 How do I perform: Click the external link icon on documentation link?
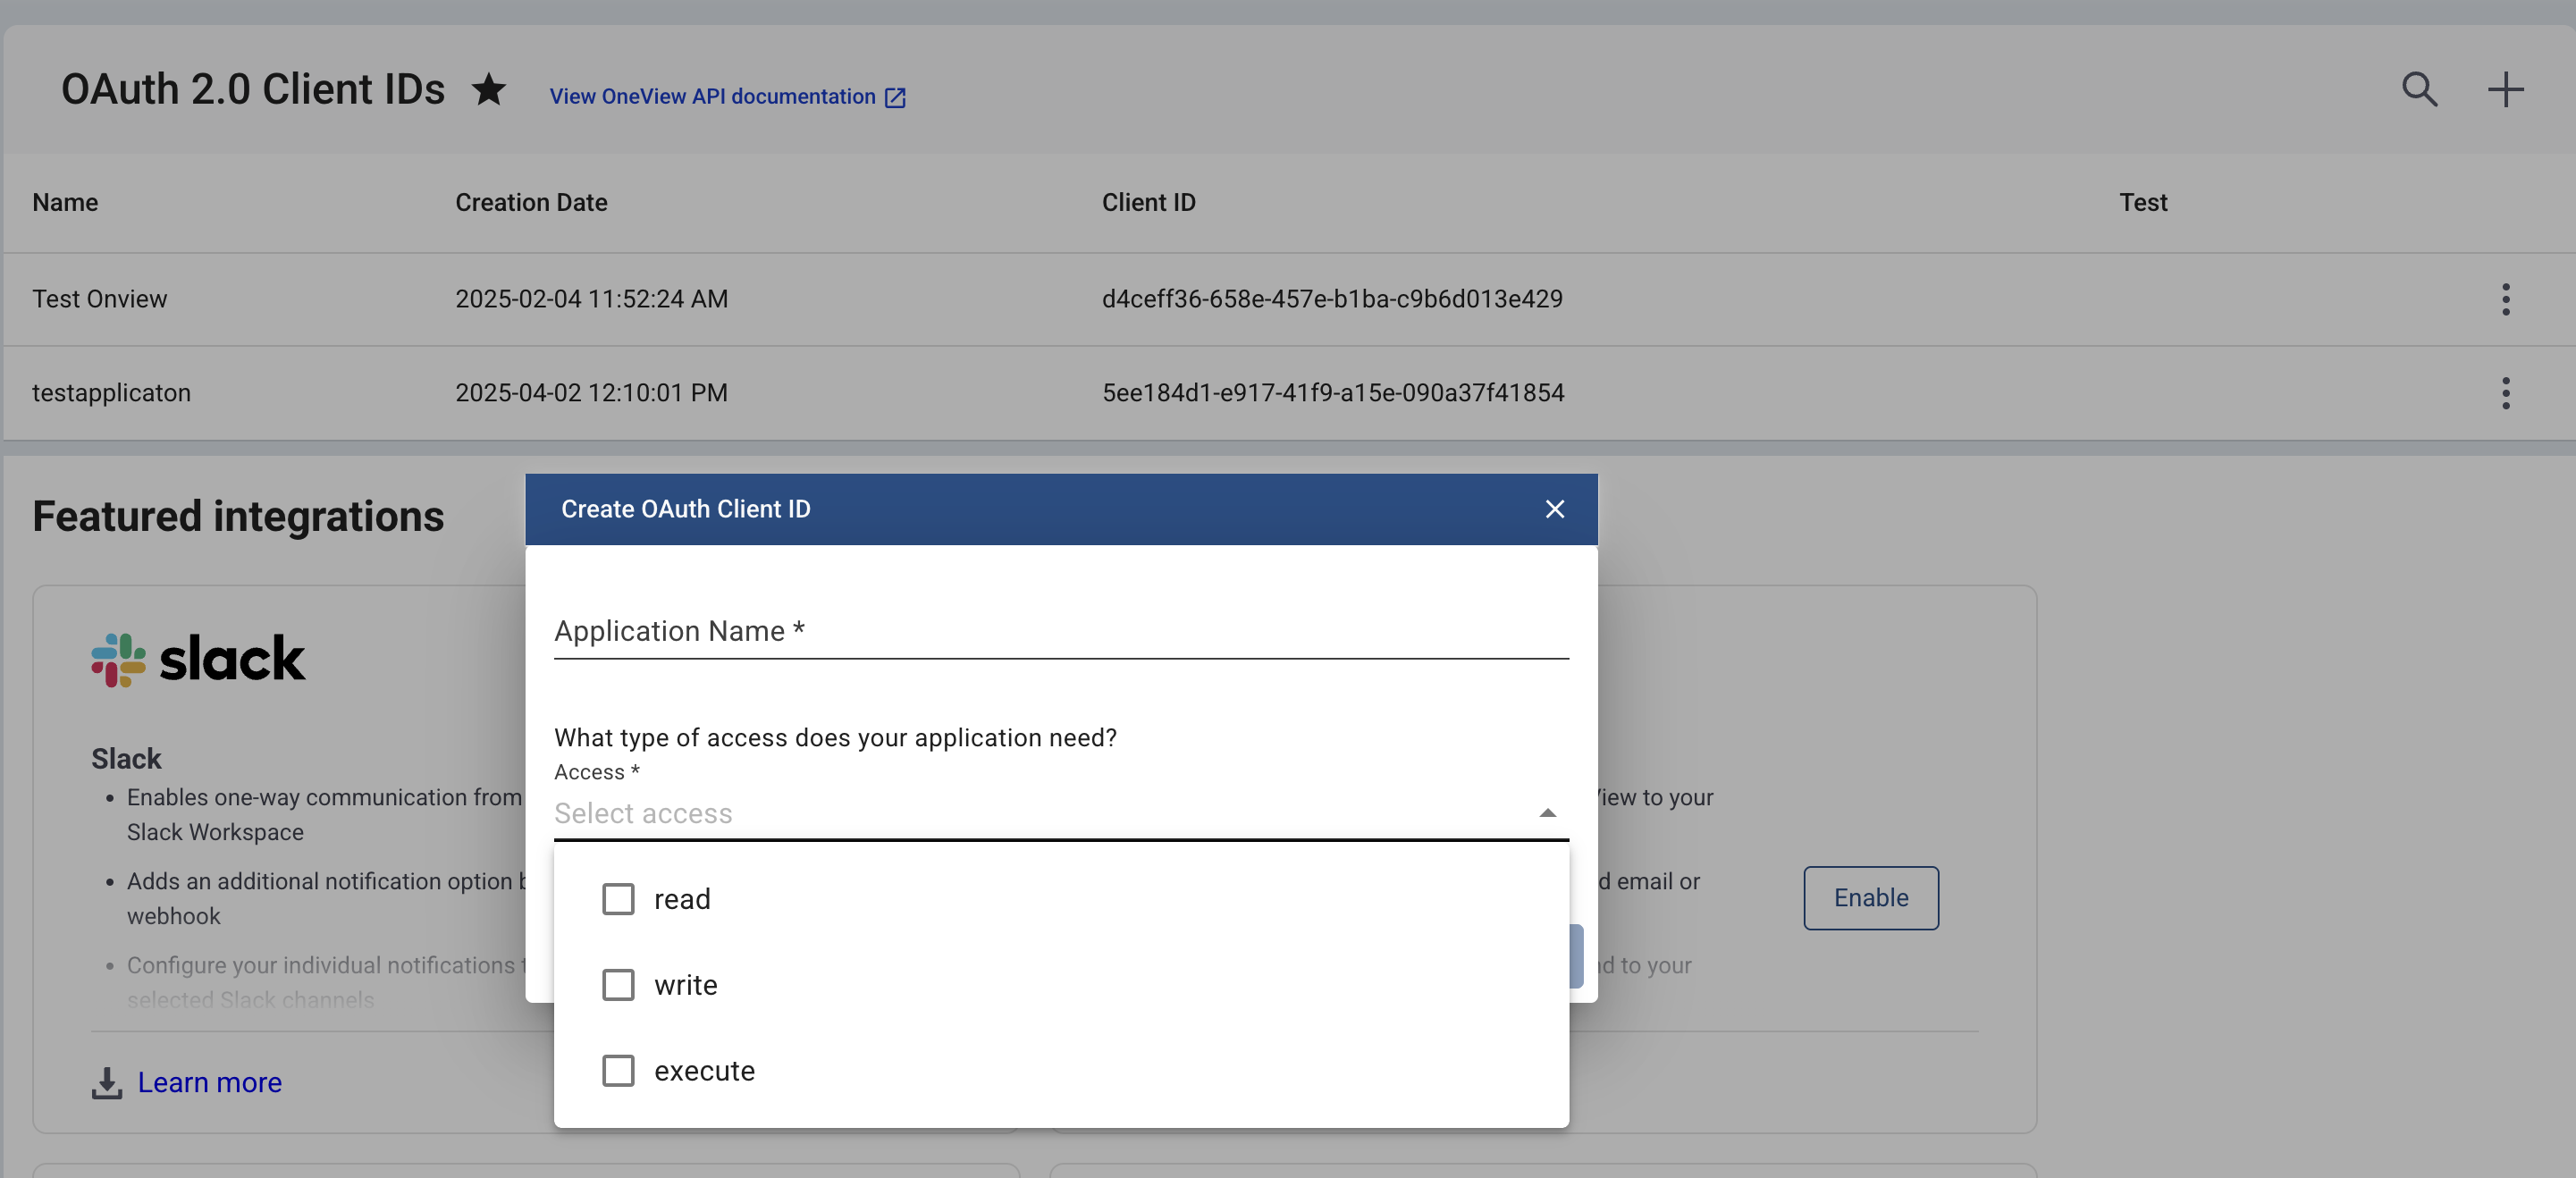pyautogui.click(x=893, y=96)
